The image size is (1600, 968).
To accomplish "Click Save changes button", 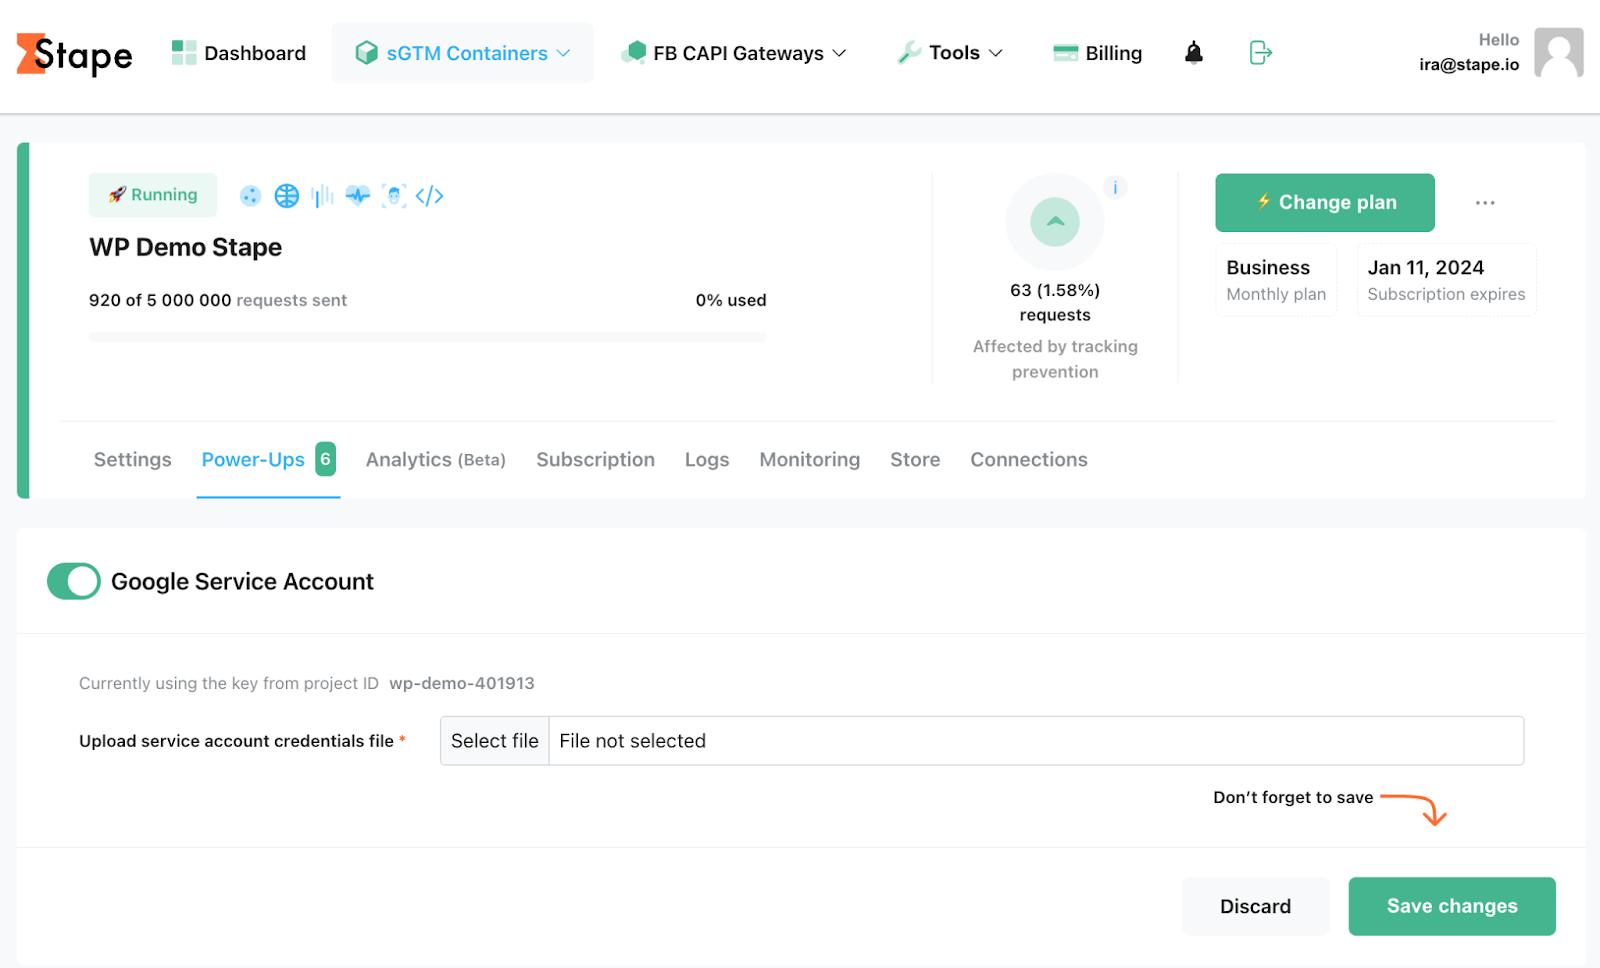I will tap(1452, 906).
